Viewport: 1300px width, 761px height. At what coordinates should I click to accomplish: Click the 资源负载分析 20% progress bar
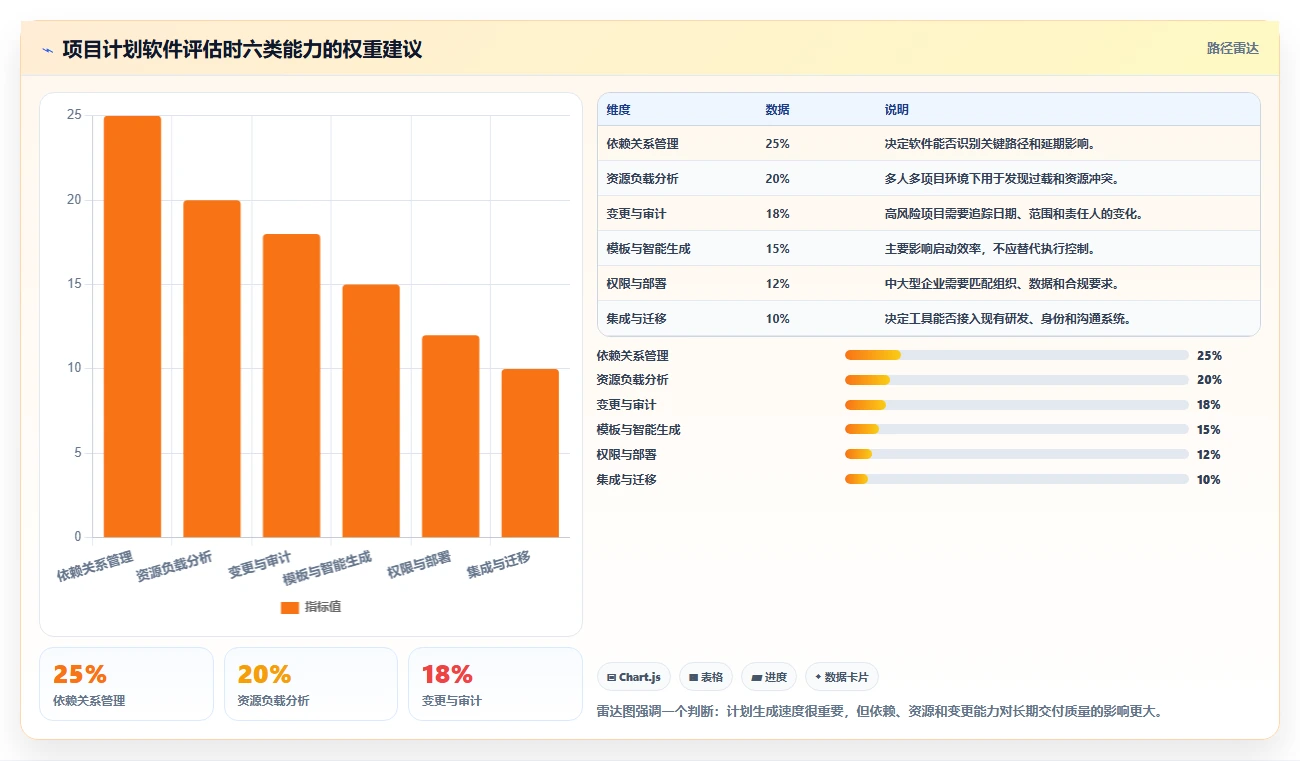click(x=1017, y=380)
